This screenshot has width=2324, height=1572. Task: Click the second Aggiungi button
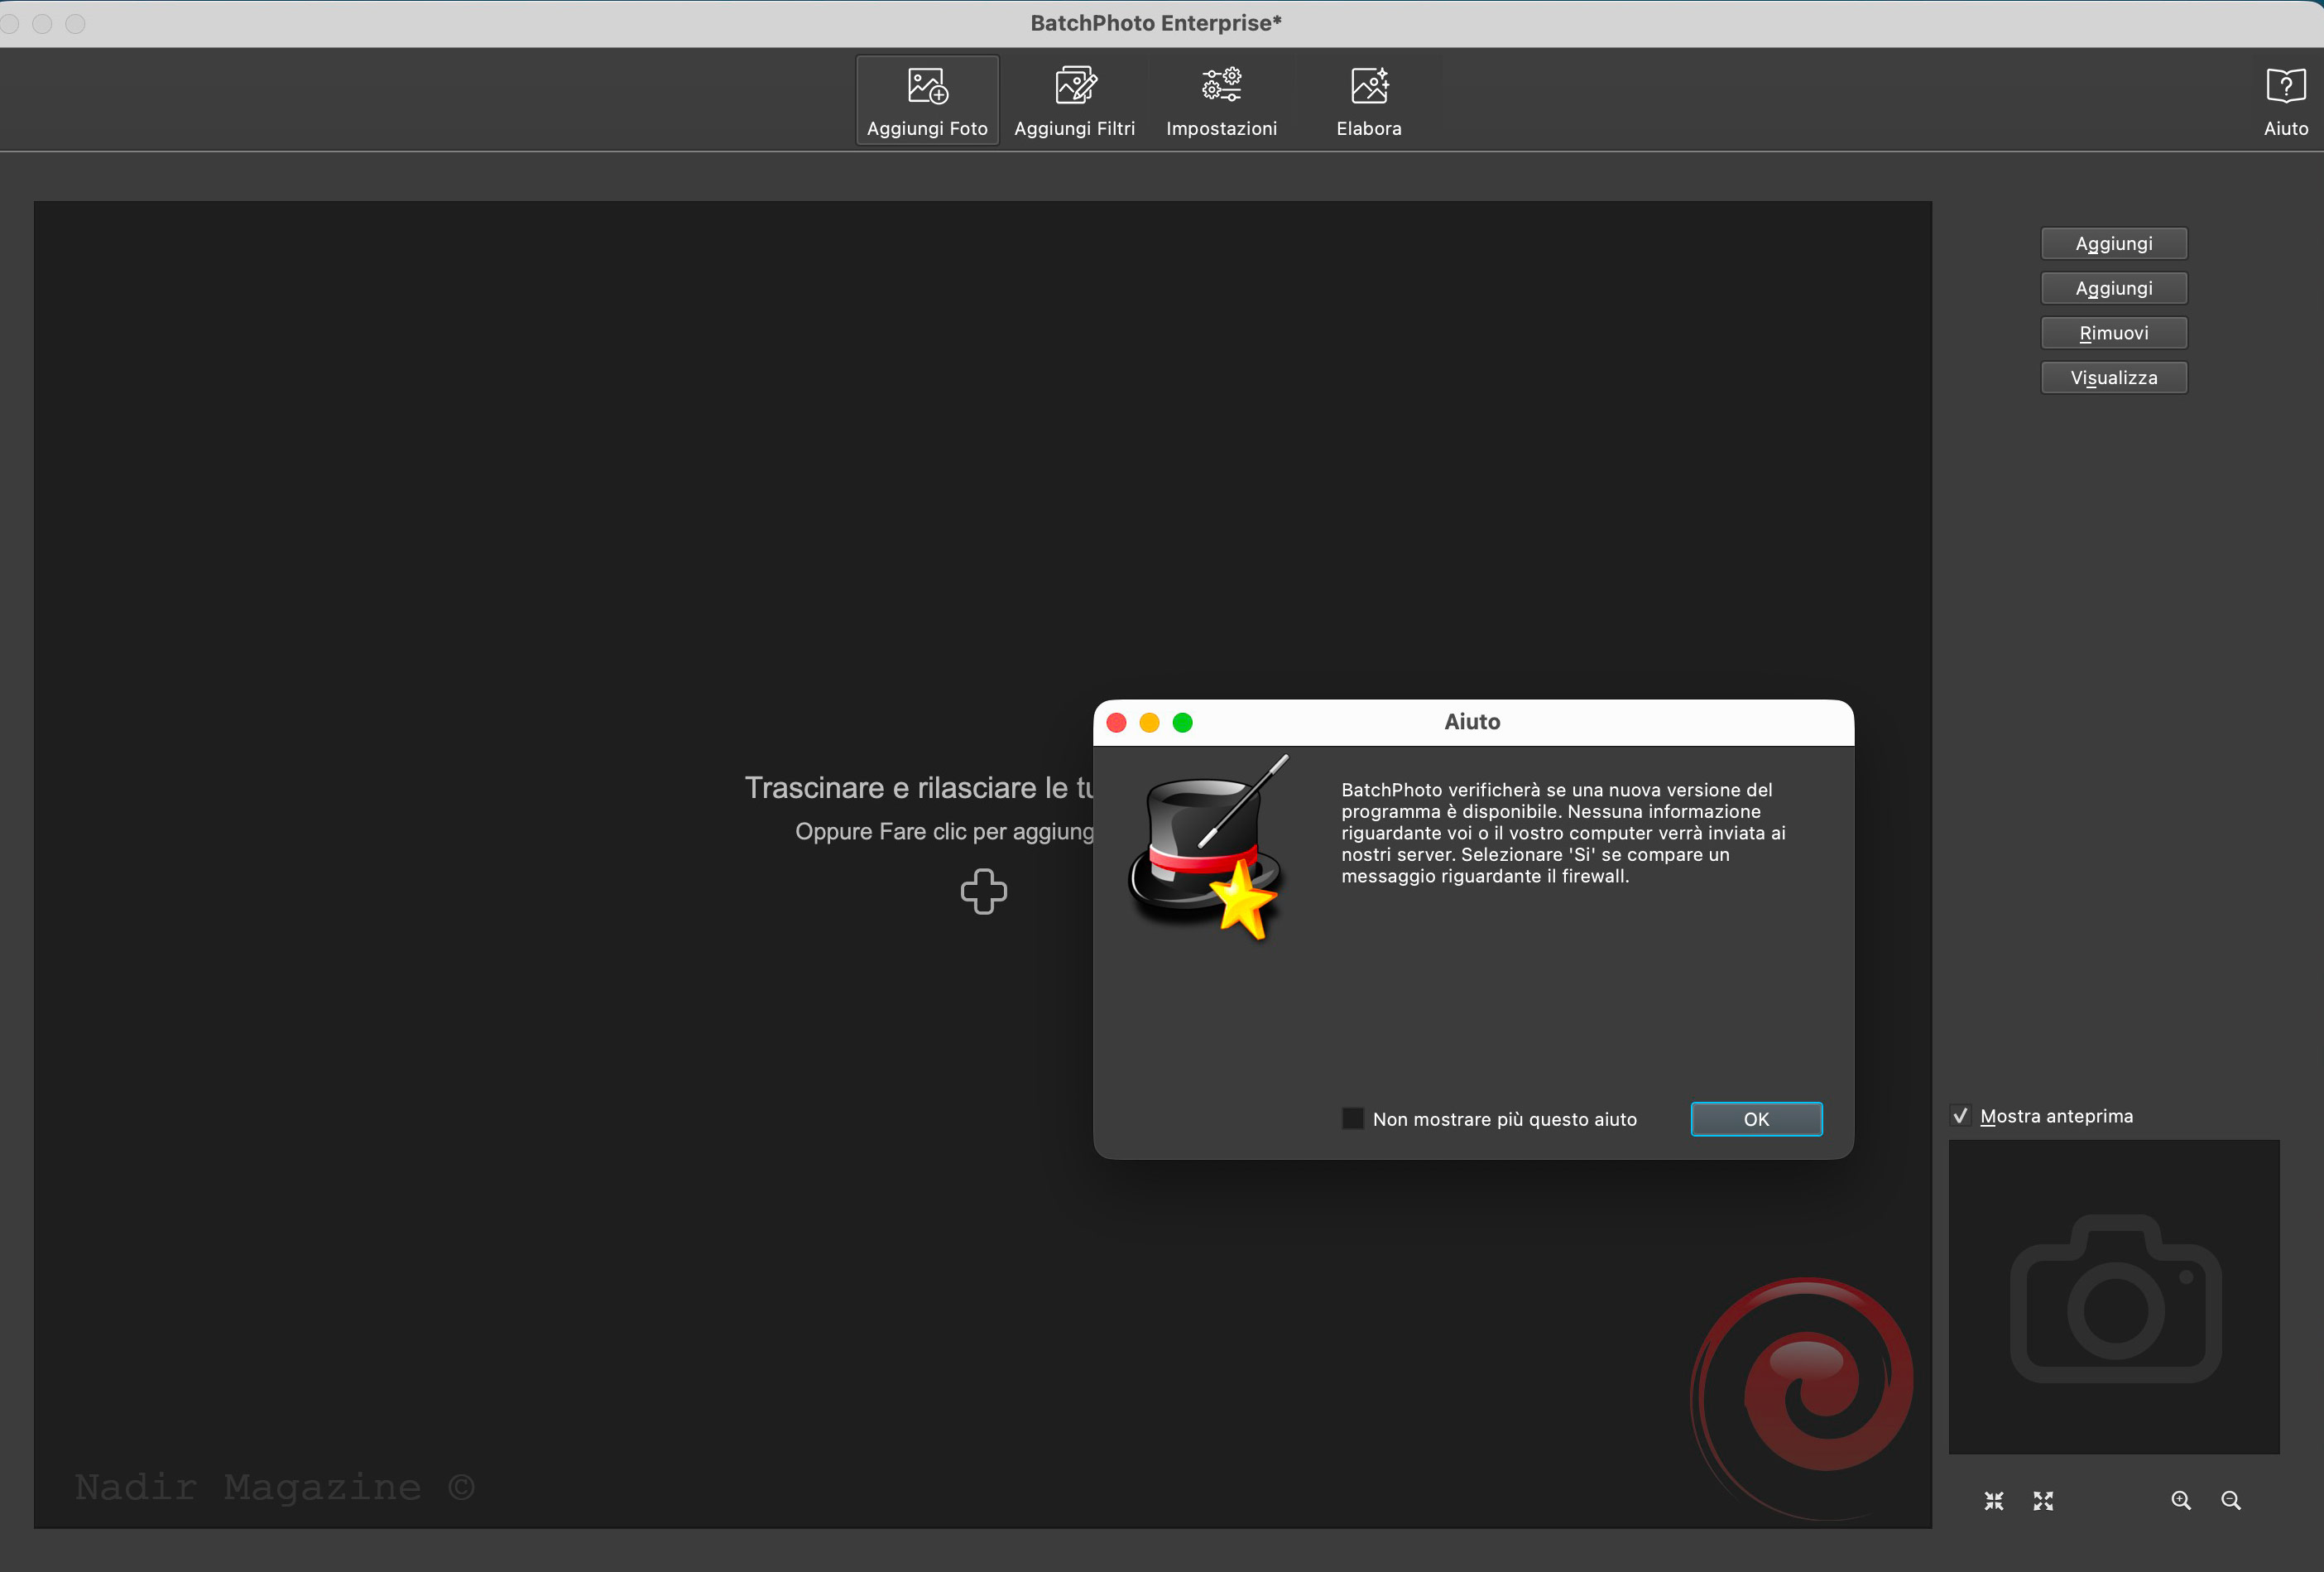click(x=2113, y=288)
